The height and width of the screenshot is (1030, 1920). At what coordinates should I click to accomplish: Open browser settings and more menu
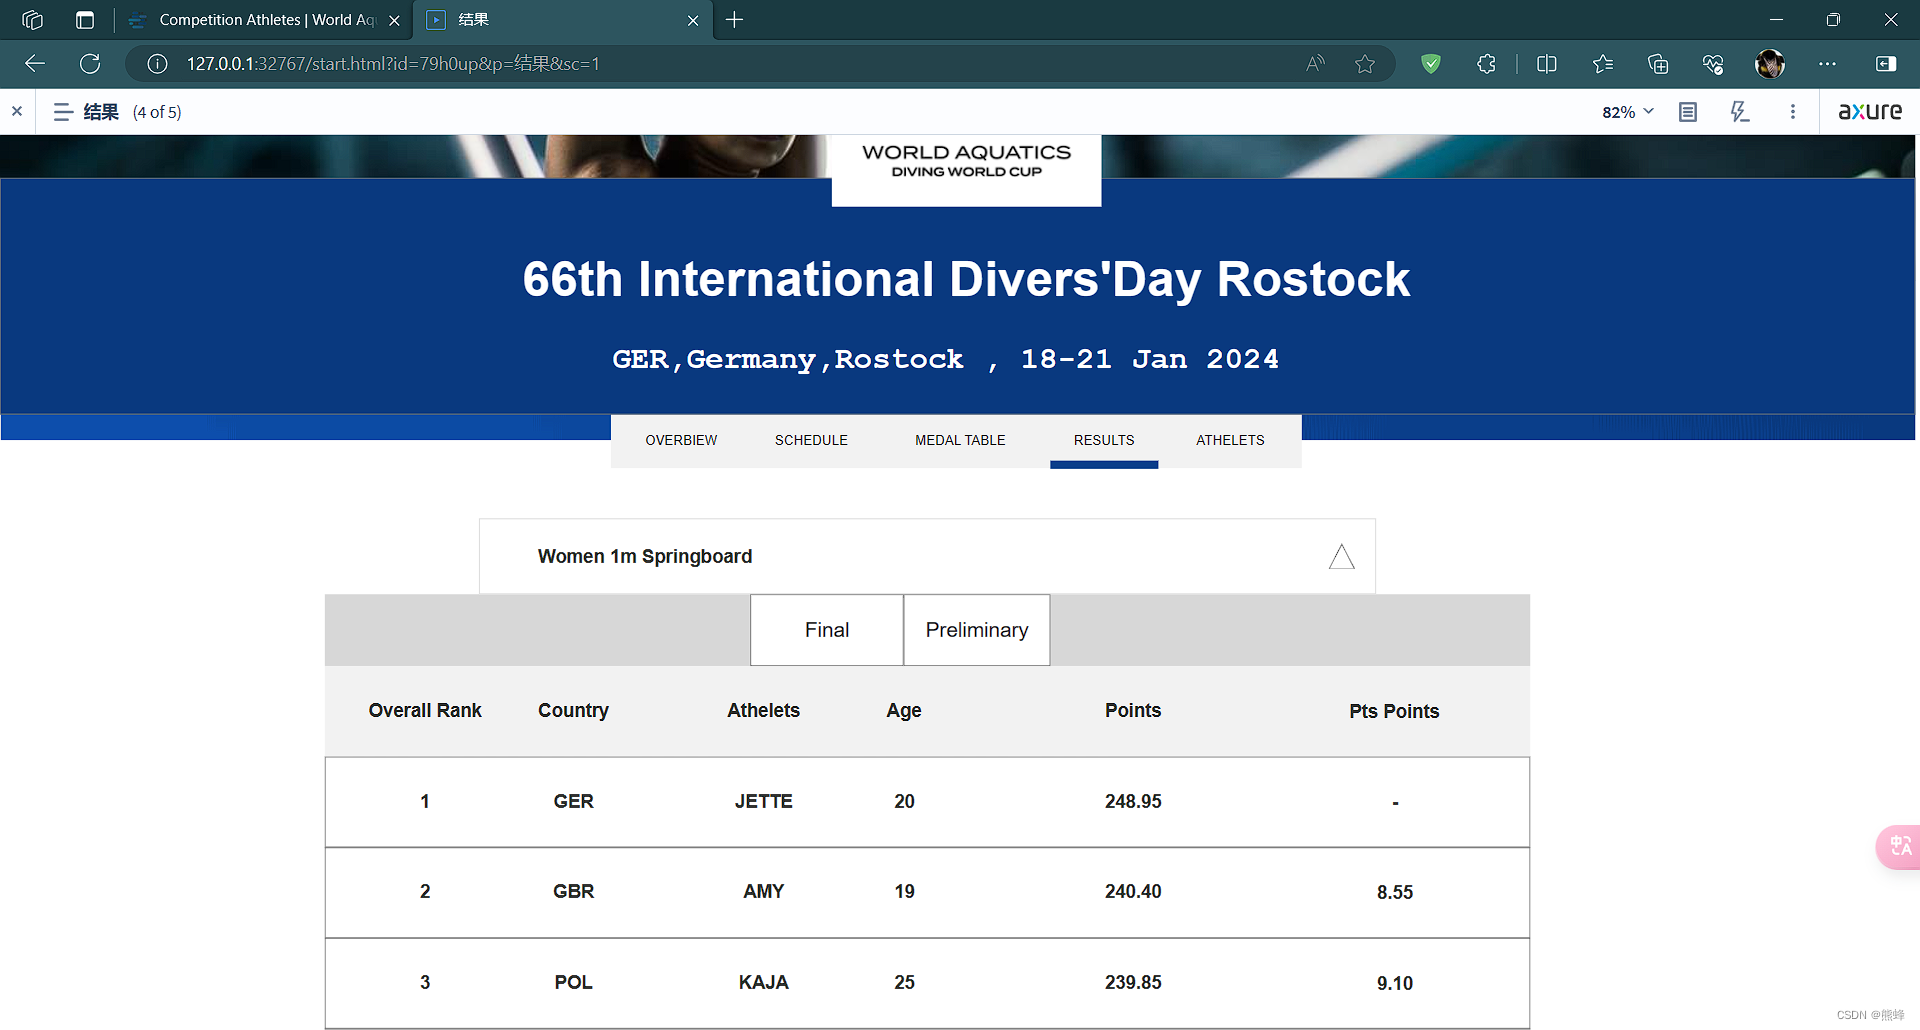pos(1828,64)
